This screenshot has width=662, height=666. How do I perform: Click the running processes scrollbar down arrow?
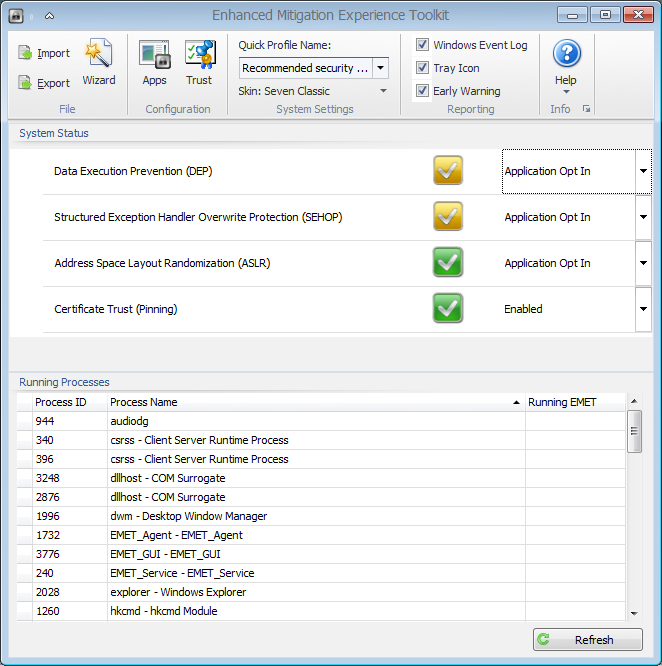(634, 613)
